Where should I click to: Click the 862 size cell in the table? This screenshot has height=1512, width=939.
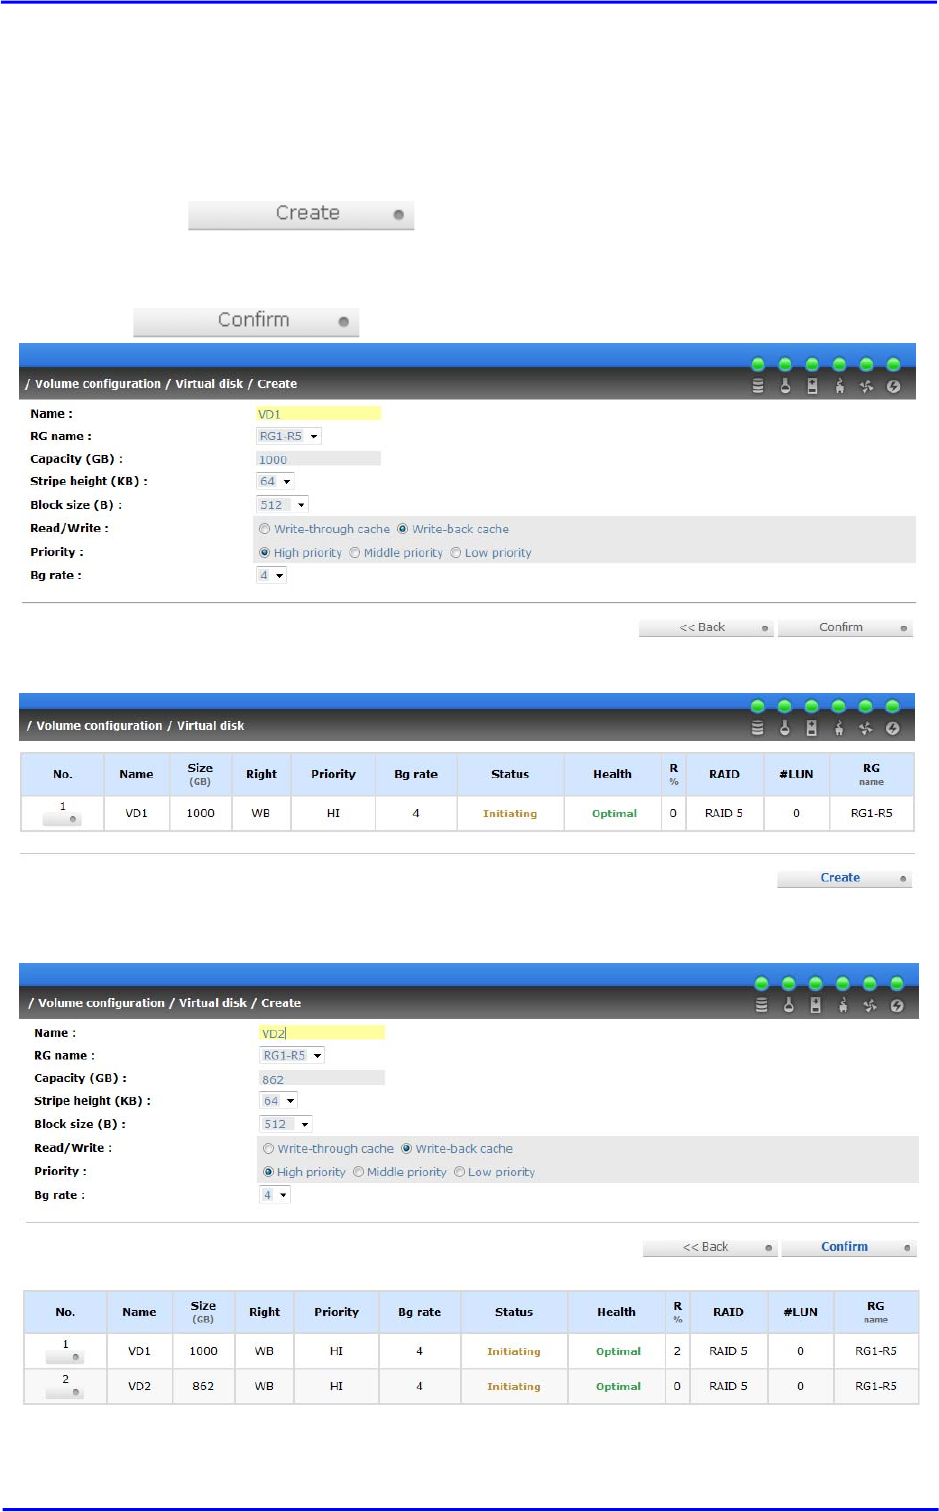coord(203,1386)
